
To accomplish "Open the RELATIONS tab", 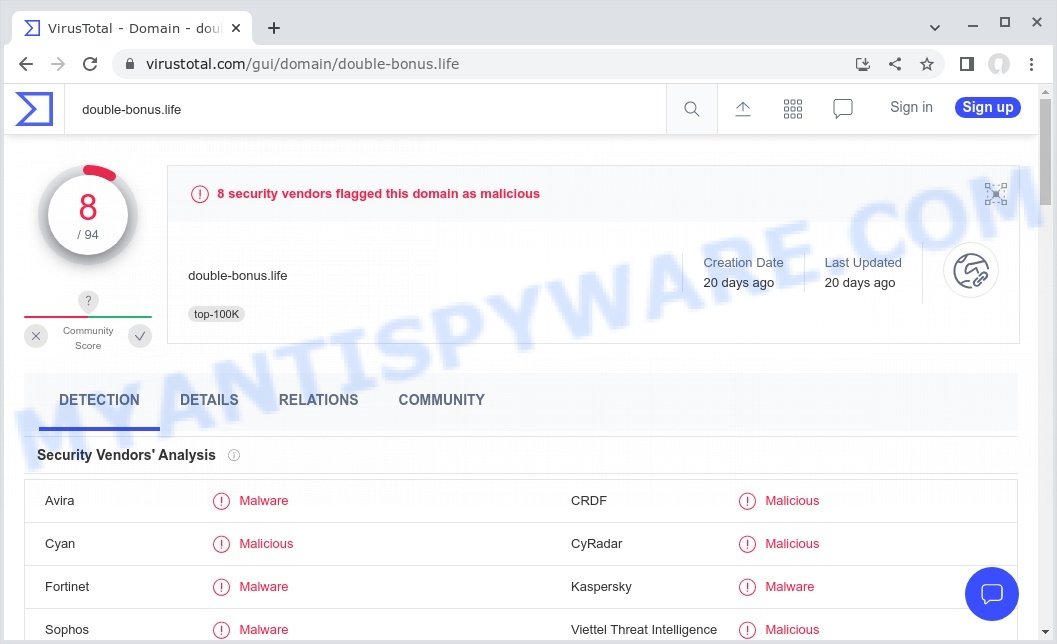I will (318, 400).
